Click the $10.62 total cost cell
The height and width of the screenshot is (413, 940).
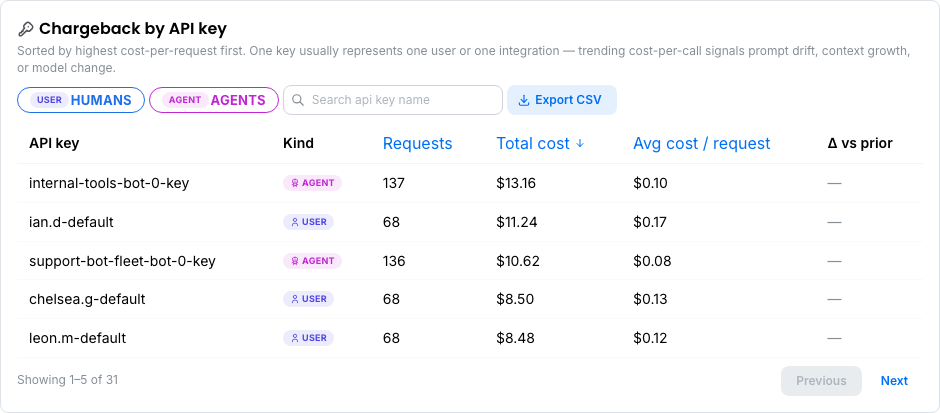pyautogui.click(x=518, y=261)
